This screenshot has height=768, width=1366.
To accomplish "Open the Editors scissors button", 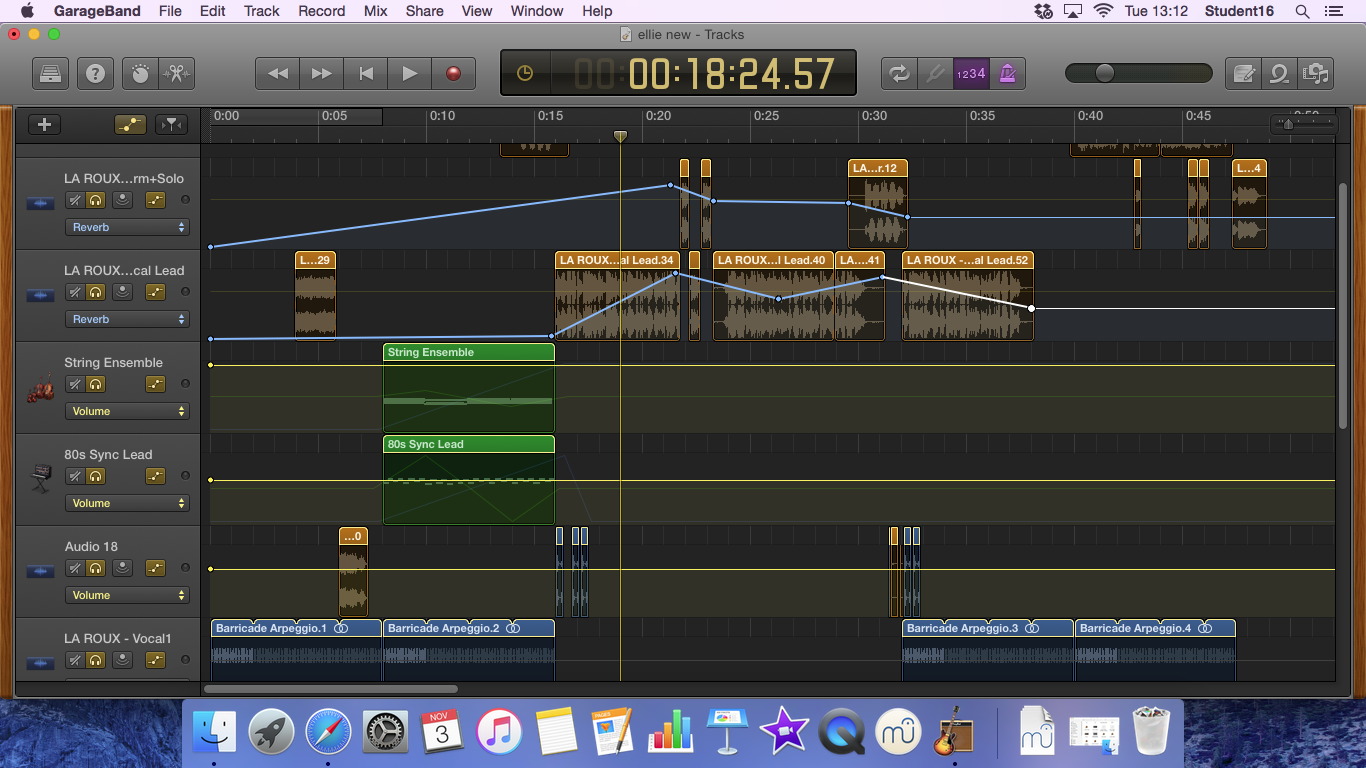I will point(177,73).
